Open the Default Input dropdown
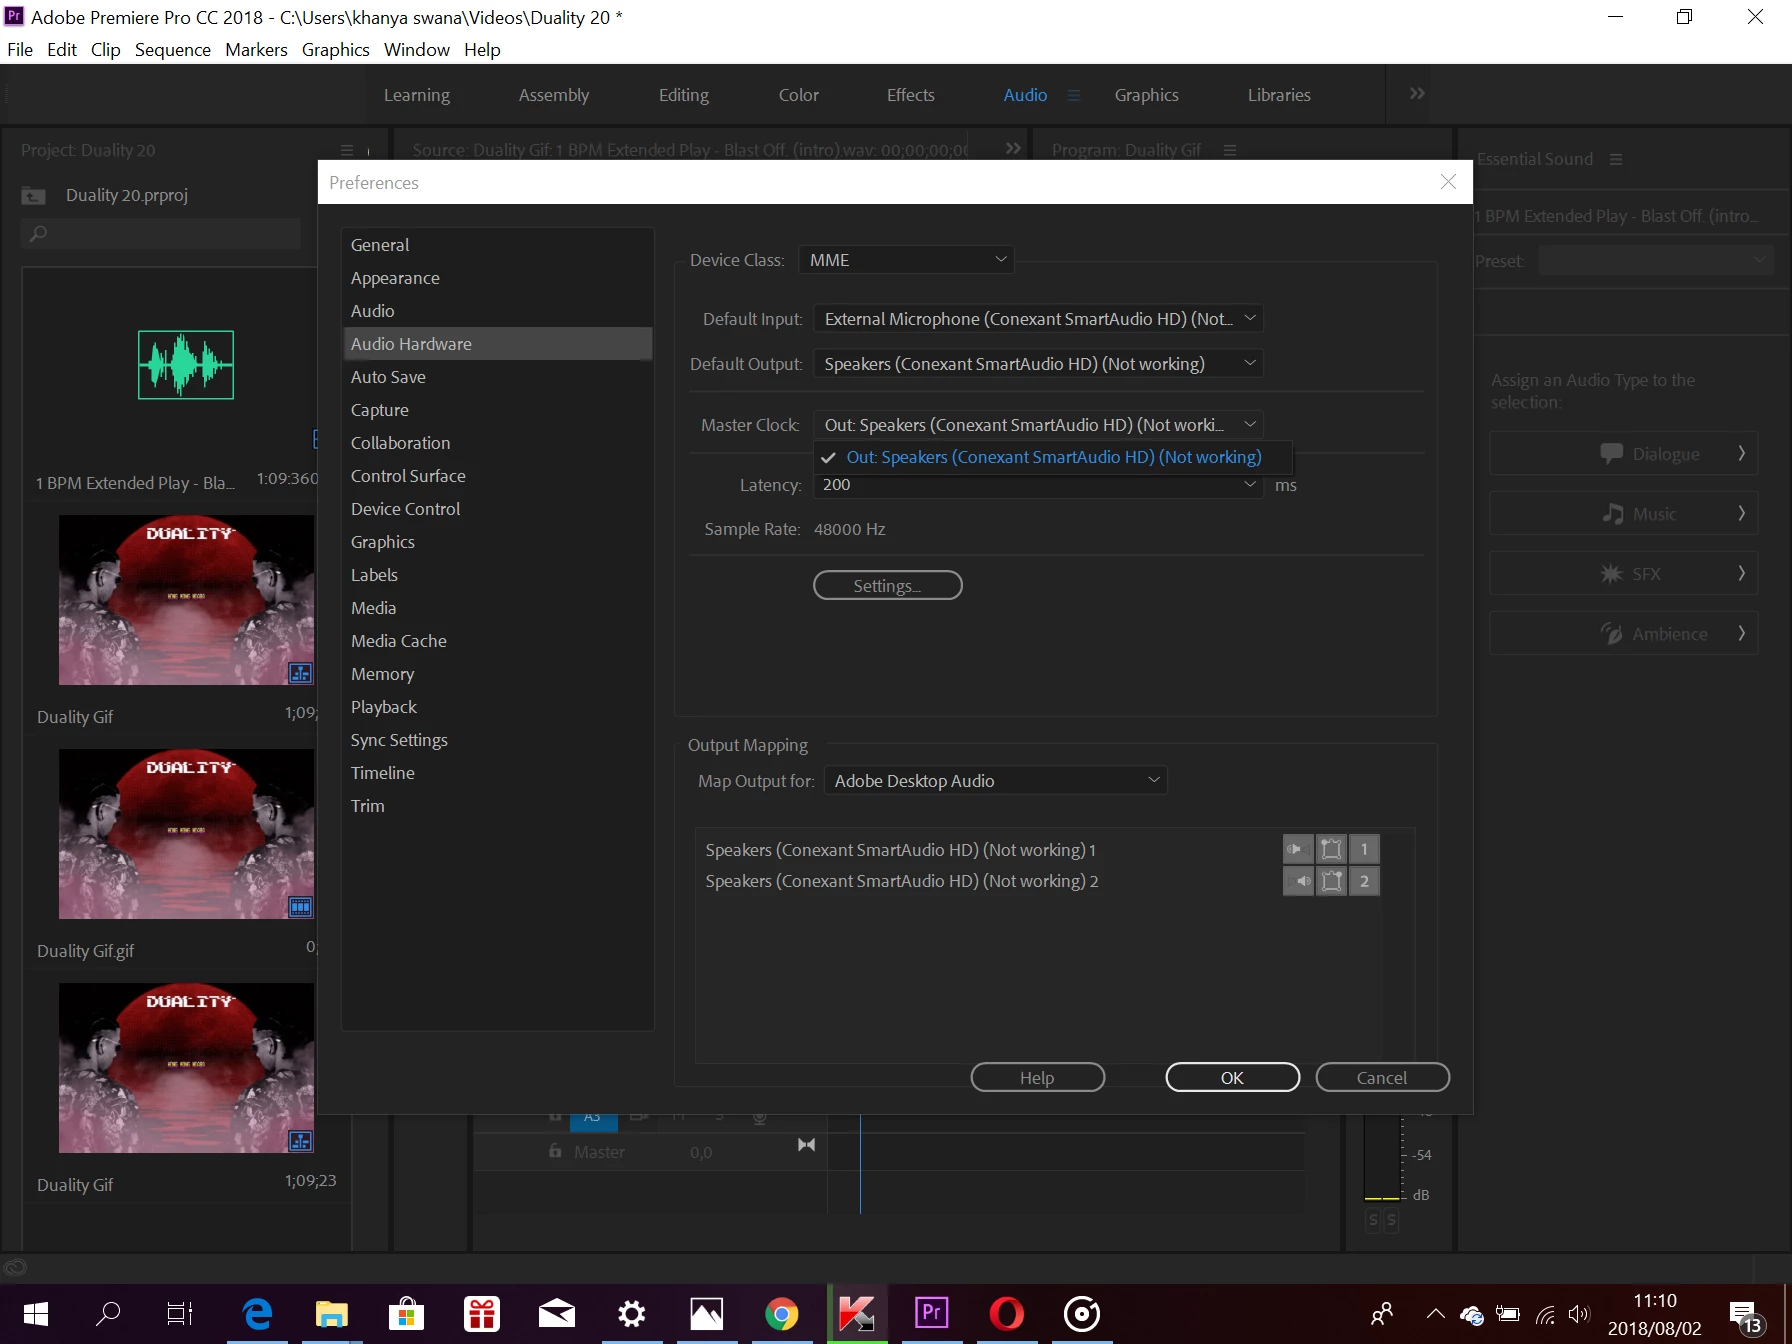Viewport: 1792px width, 1344px height. pyautogui.click(x=1038, y=319)
